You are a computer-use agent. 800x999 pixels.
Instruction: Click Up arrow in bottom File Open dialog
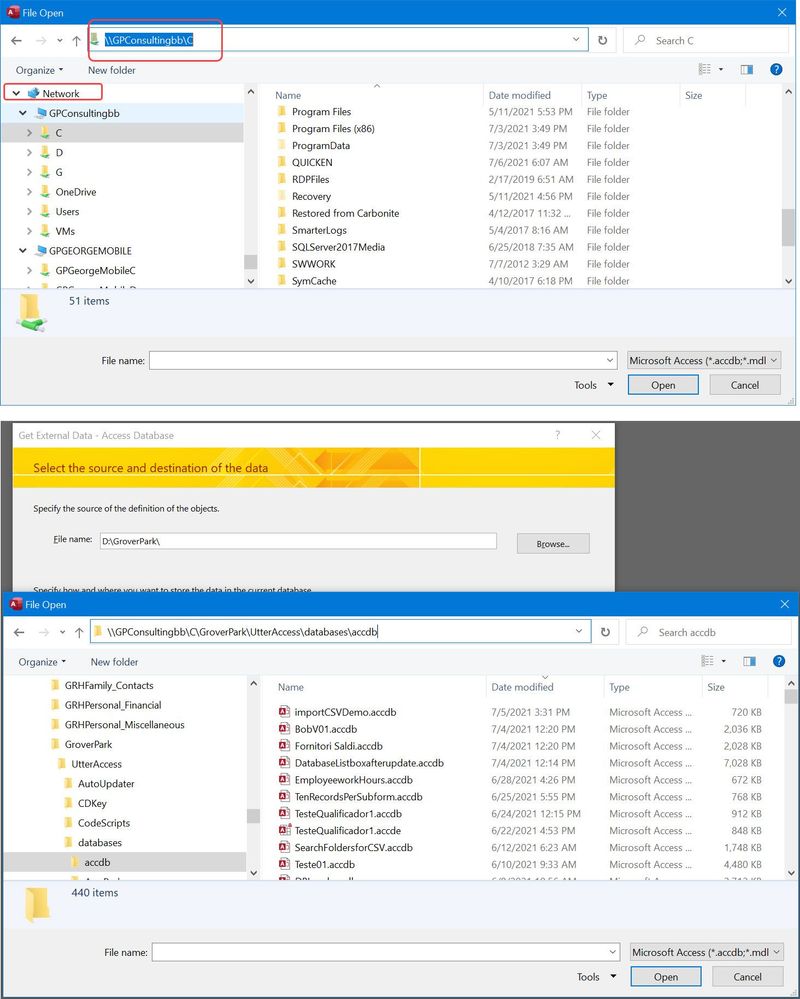tap(79, 633)
